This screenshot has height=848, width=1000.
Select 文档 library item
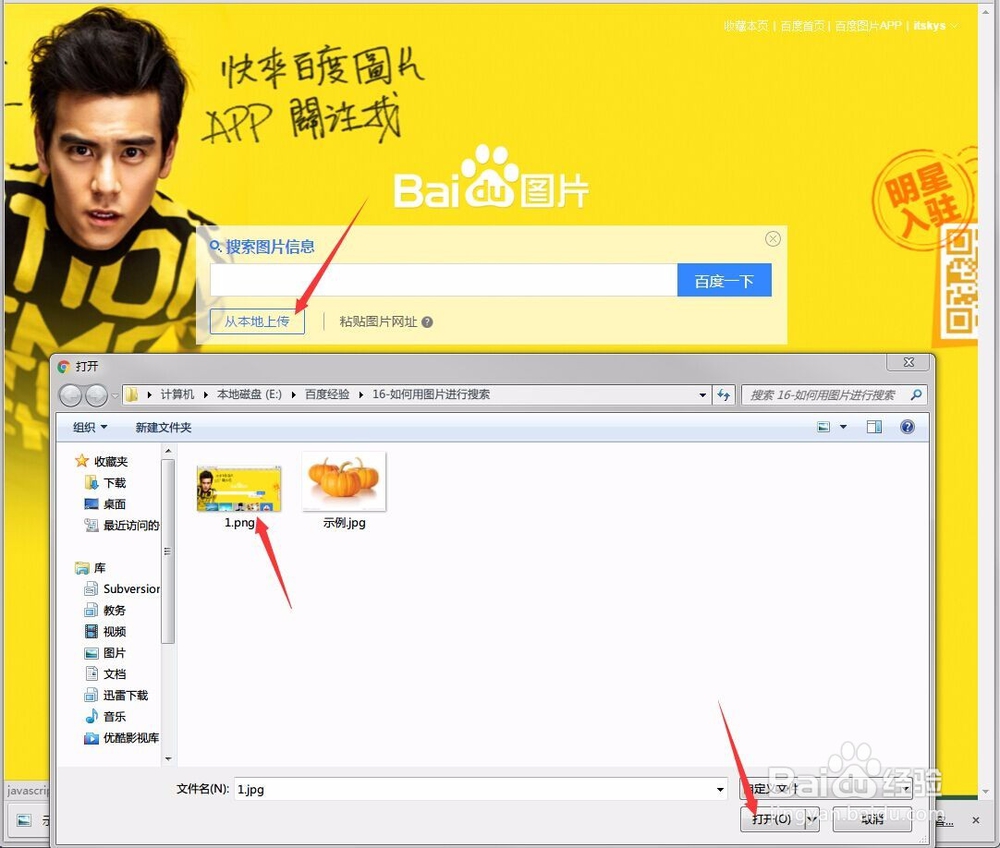tap(106, 674)
